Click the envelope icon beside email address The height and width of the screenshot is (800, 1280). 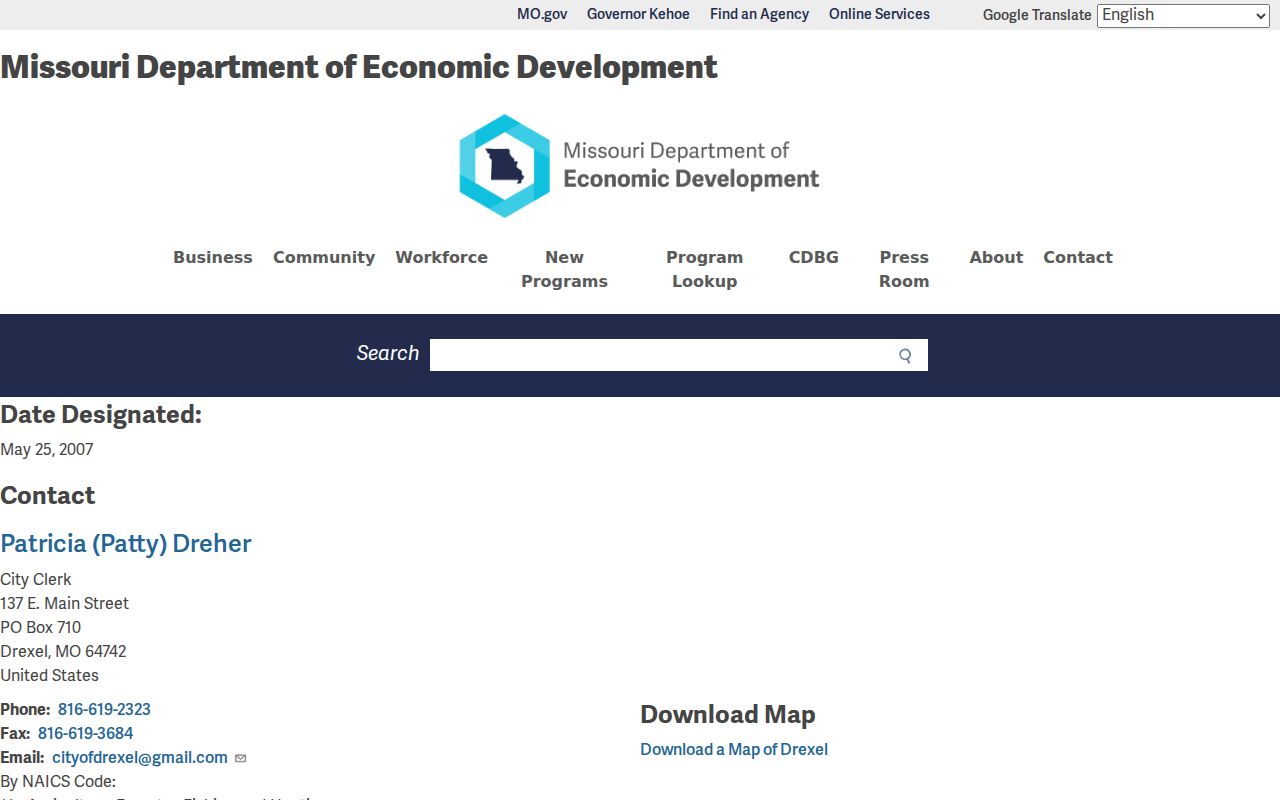point(240,758)
